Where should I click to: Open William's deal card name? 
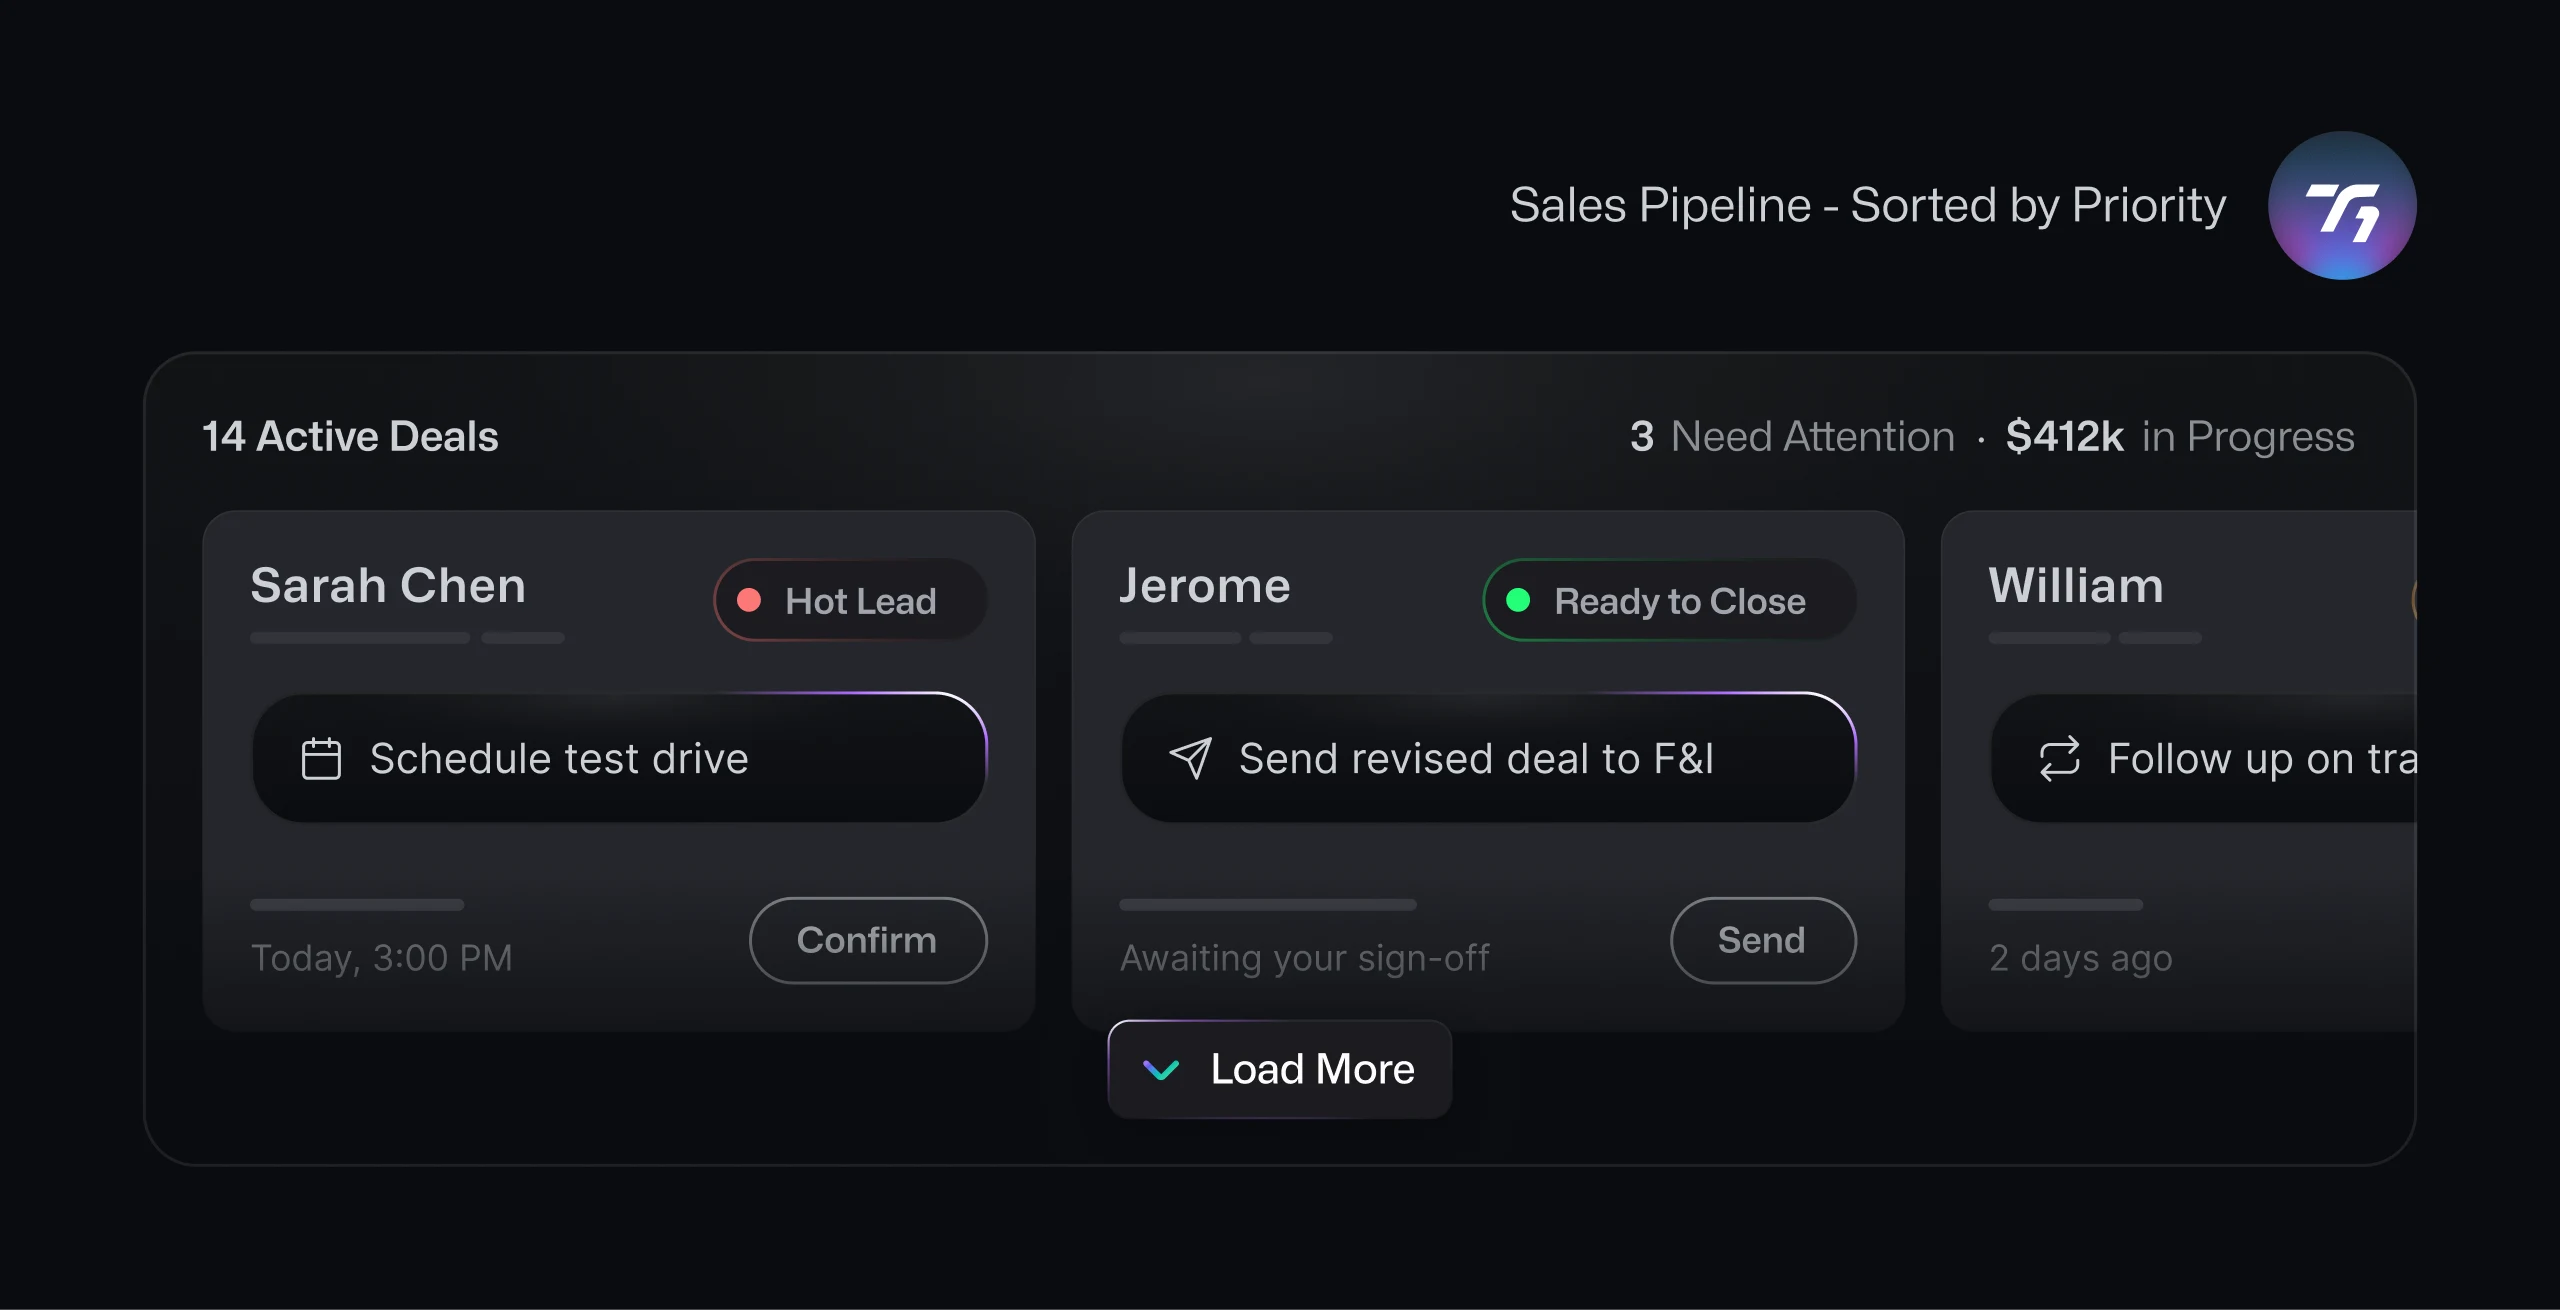click(x=2076, y=586)
